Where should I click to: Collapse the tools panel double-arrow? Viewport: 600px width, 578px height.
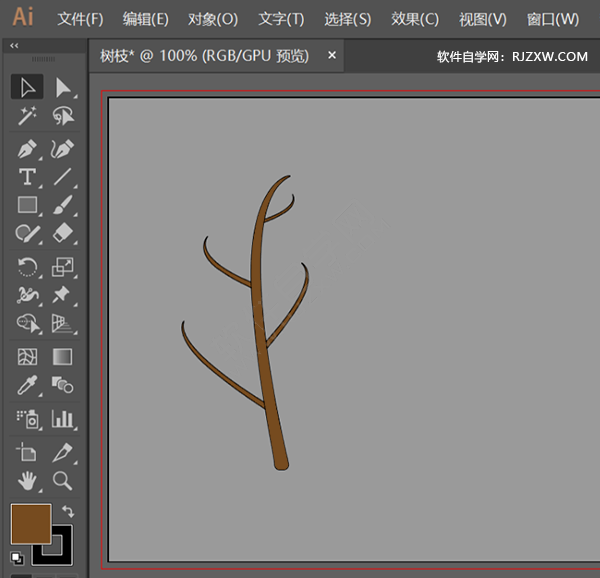click(14, 46)
